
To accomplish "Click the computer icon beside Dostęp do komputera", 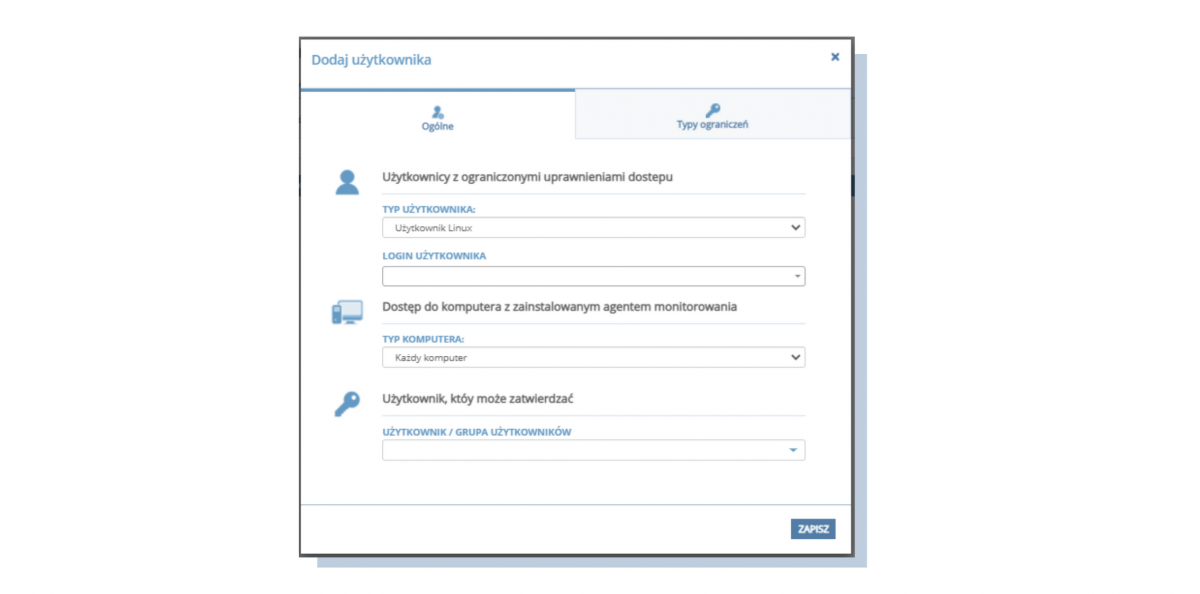I will coord(347,313).
